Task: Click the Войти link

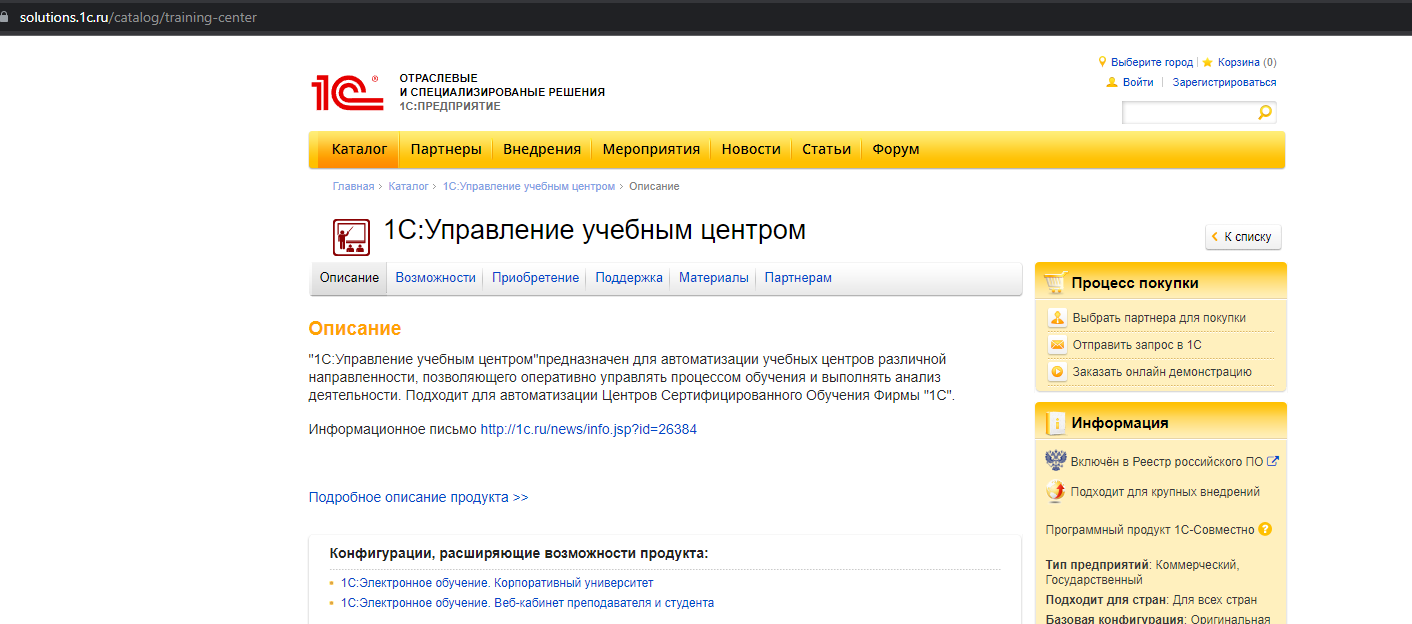Action: point(1138,82)
